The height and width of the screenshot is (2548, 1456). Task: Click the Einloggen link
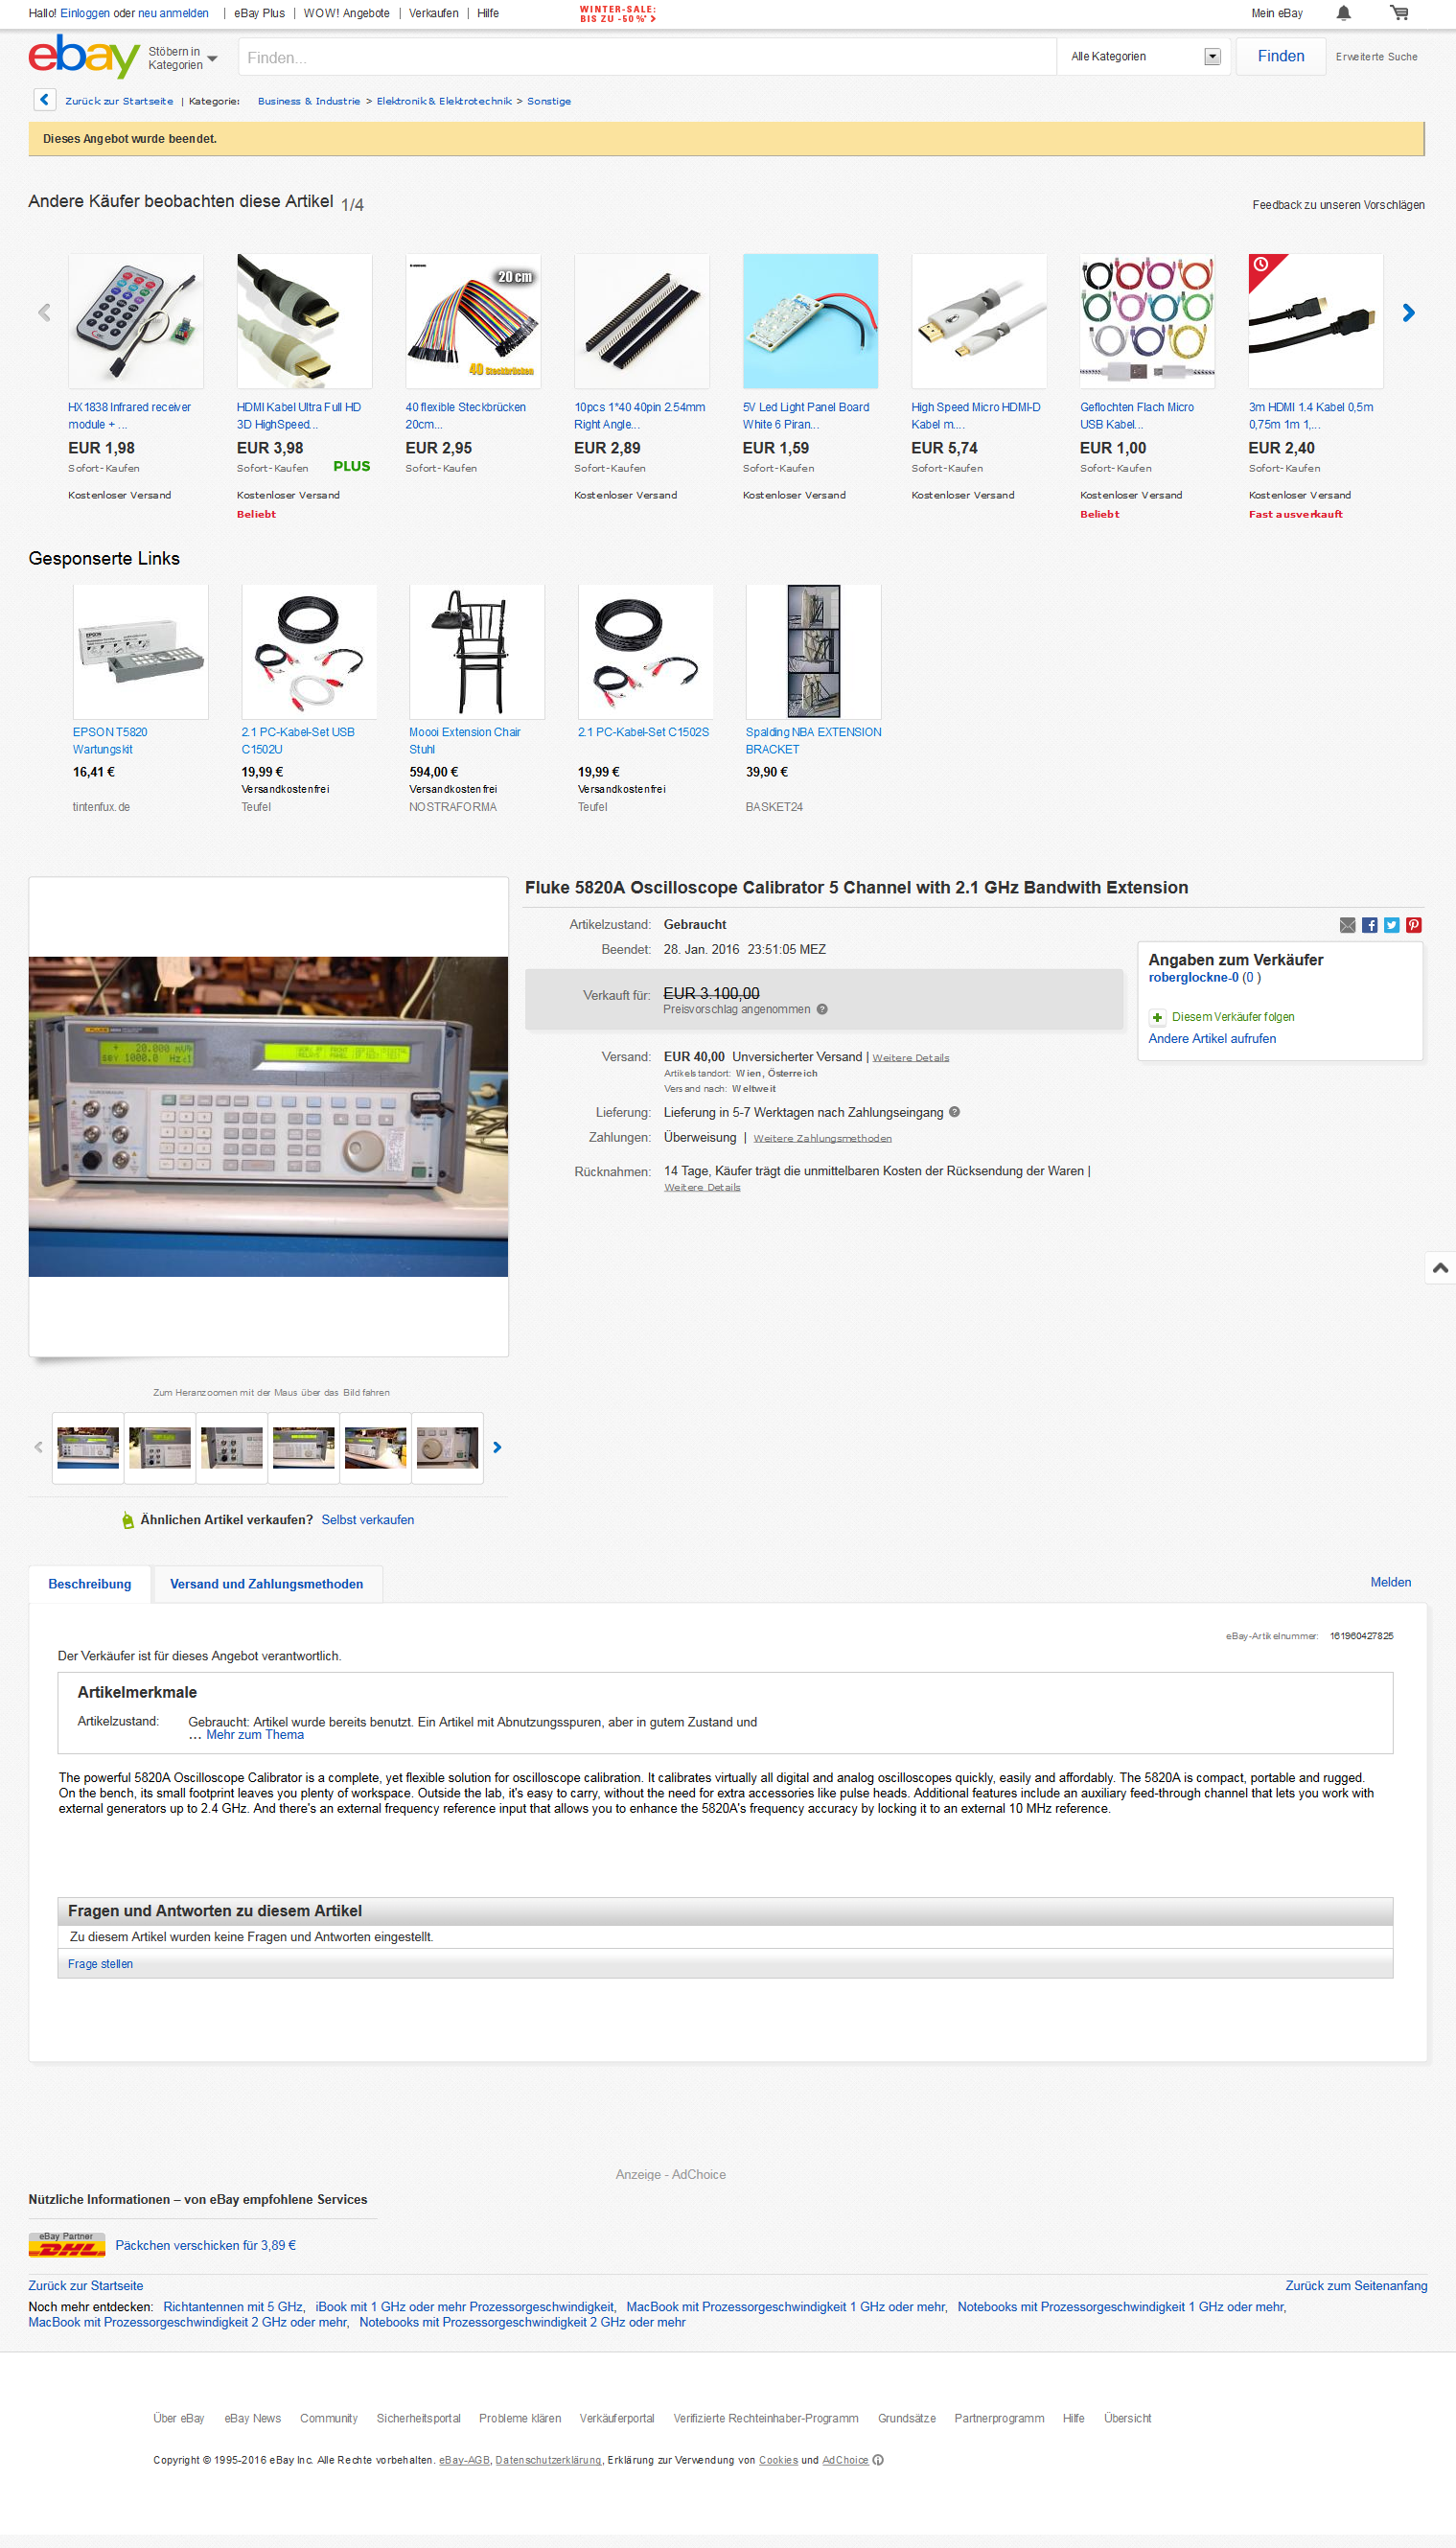(x=85, y=13)
